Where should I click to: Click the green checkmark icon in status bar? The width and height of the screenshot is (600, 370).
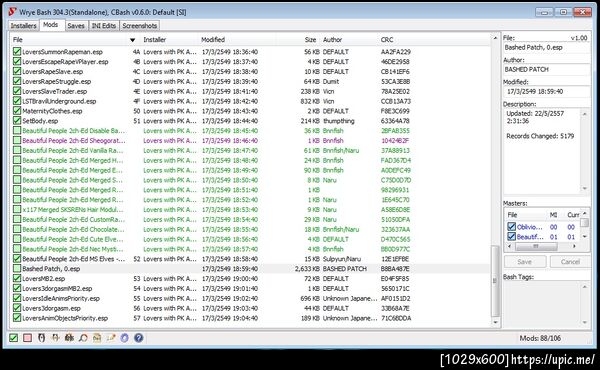tap(13, 338)
